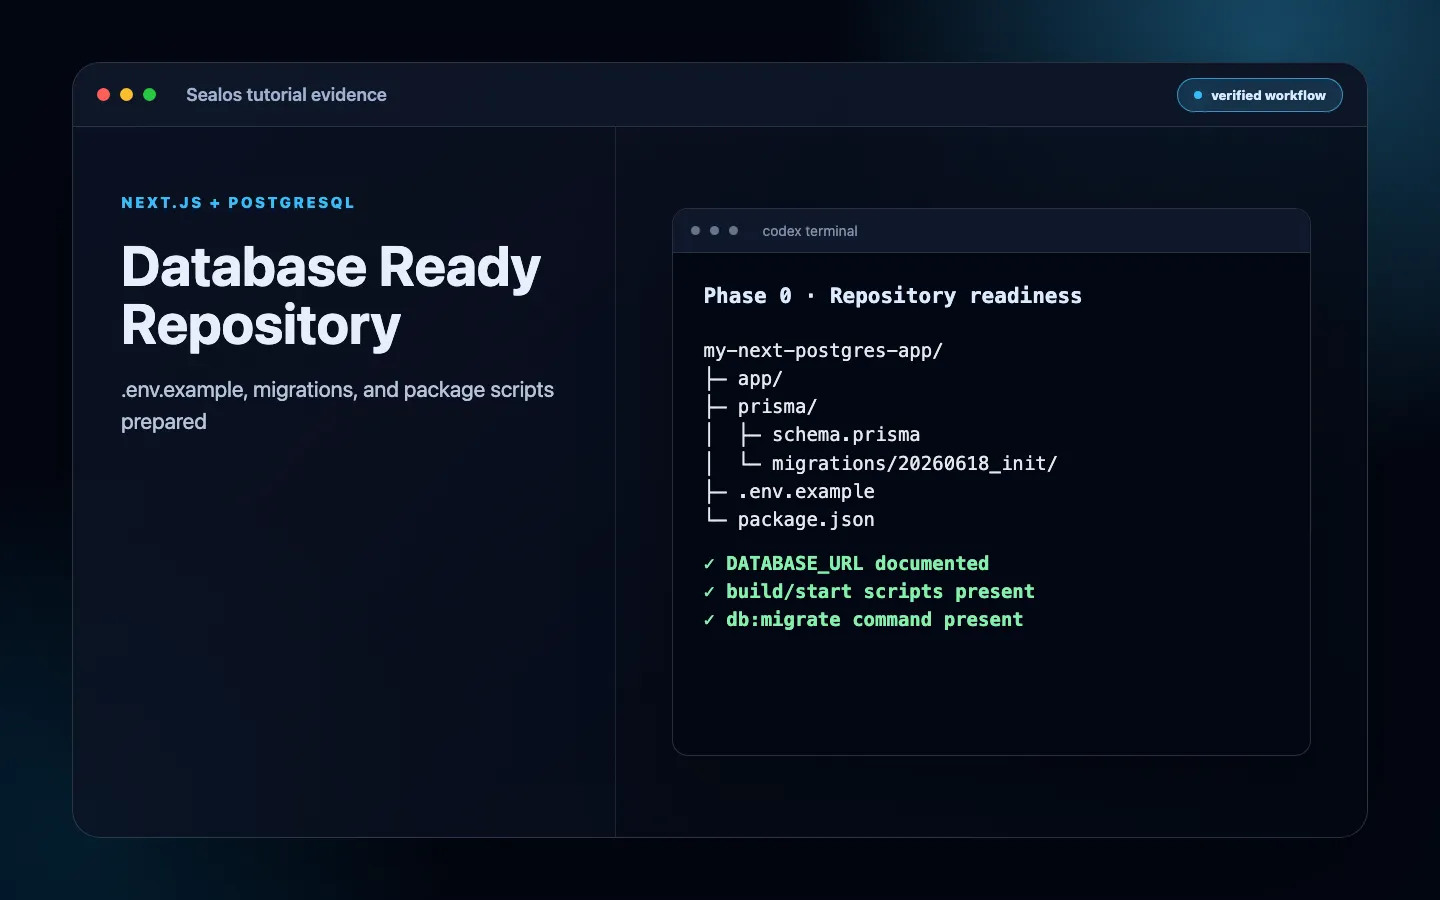Click the 'Database Ready Repository' heading
1440x900 pixels.
coord(331,296)
